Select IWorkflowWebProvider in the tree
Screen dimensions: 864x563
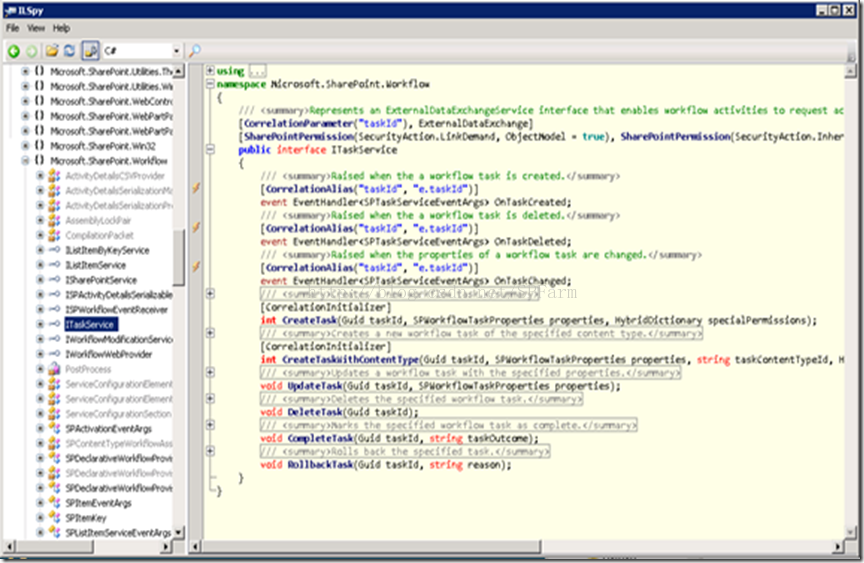point(109,354)
